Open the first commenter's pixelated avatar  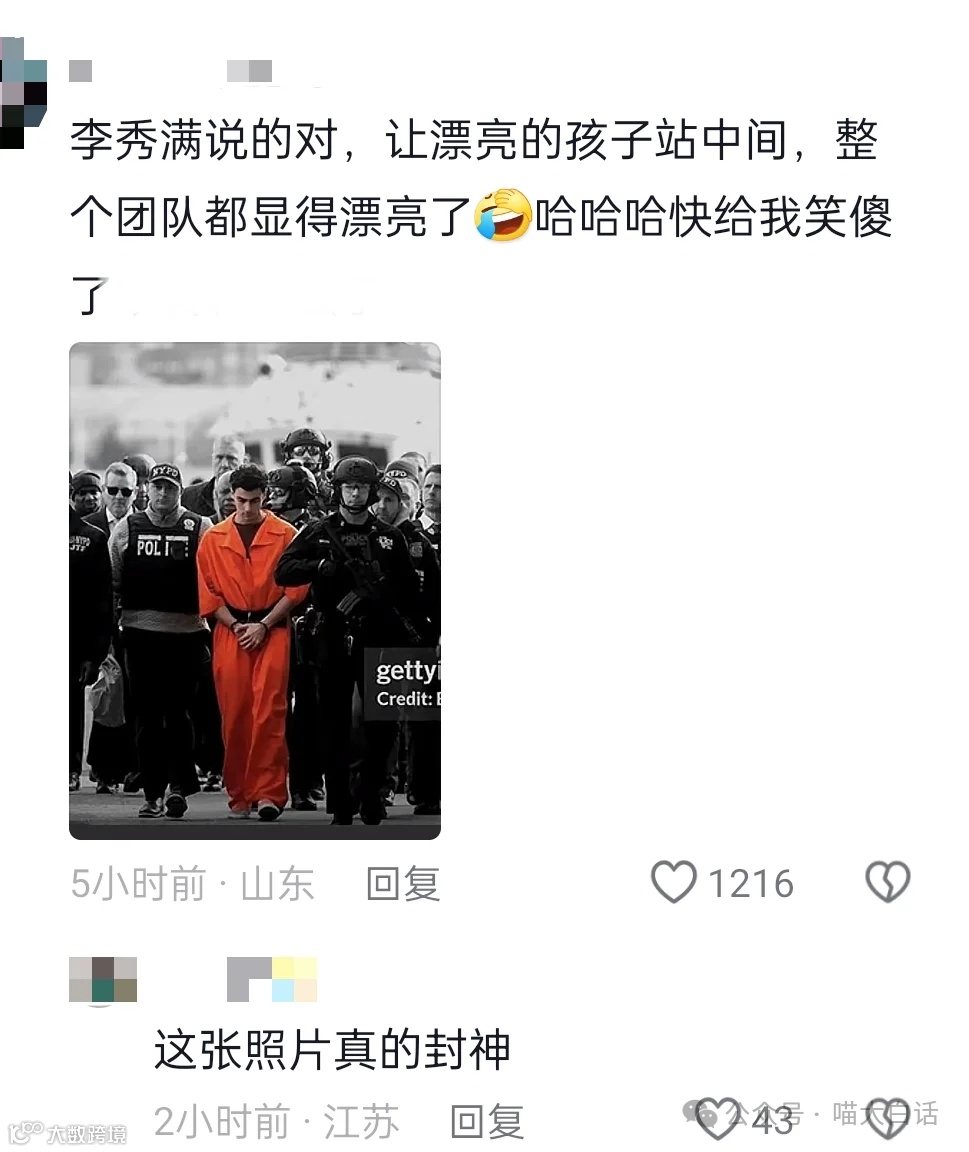24,93
